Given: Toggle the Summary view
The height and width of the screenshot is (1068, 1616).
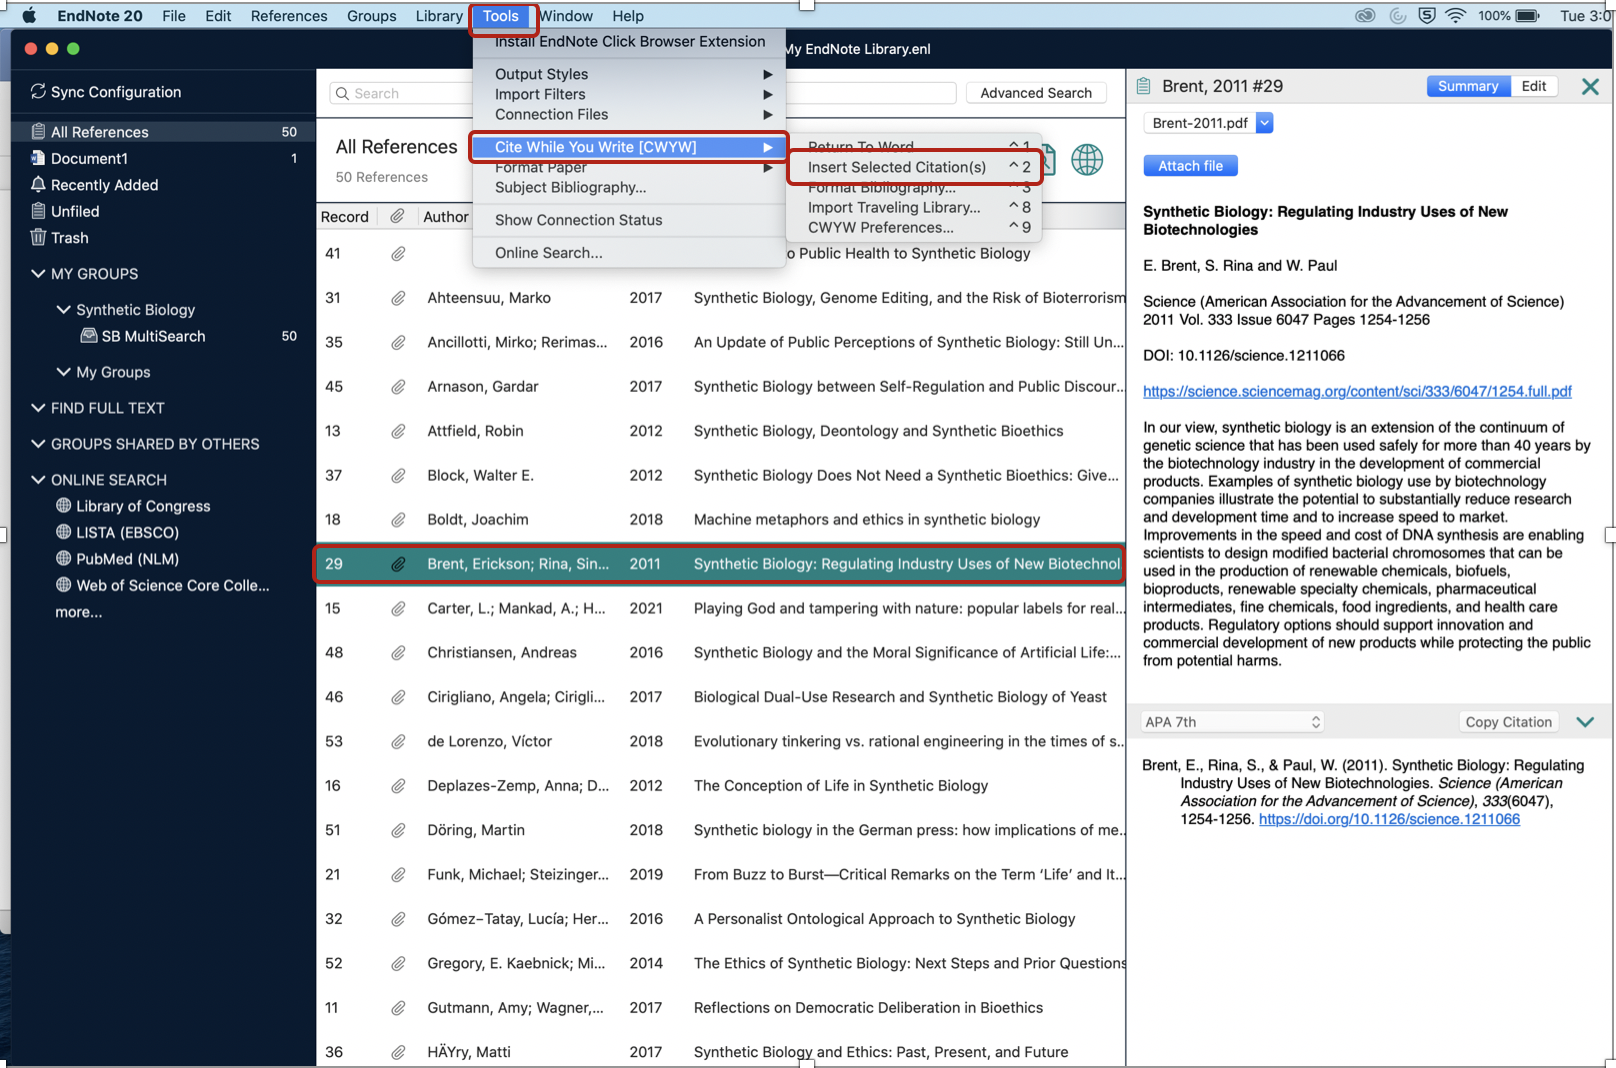Looking at the screenshot, I should pos(1468,86).
